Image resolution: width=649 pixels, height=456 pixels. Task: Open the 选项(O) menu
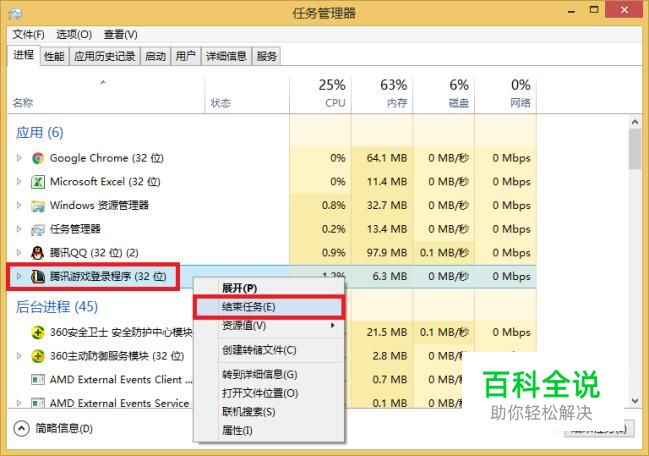click(74, 34)
